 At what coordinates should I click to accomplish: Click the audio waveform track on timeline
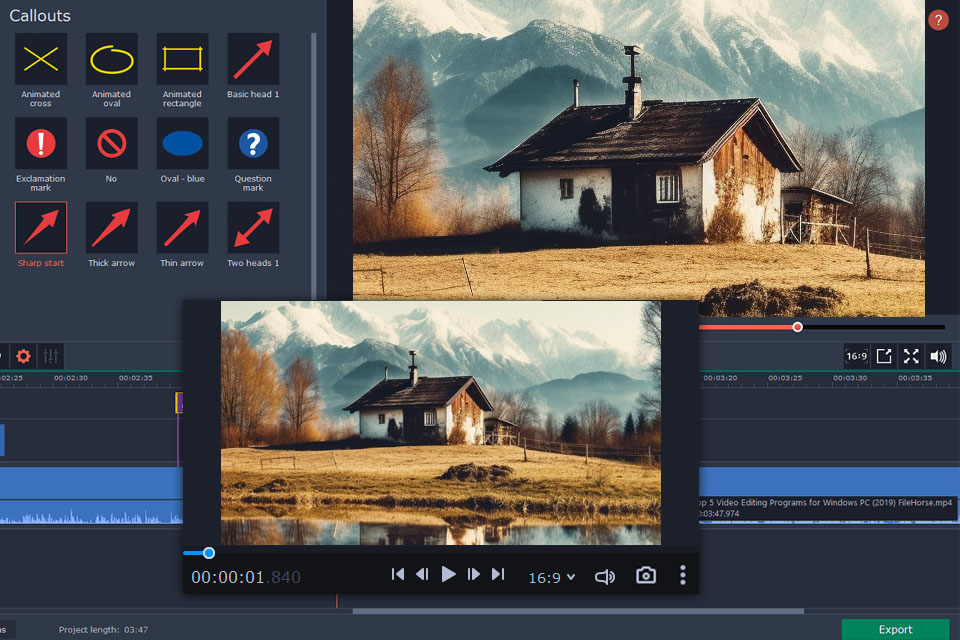pos(91,512)
